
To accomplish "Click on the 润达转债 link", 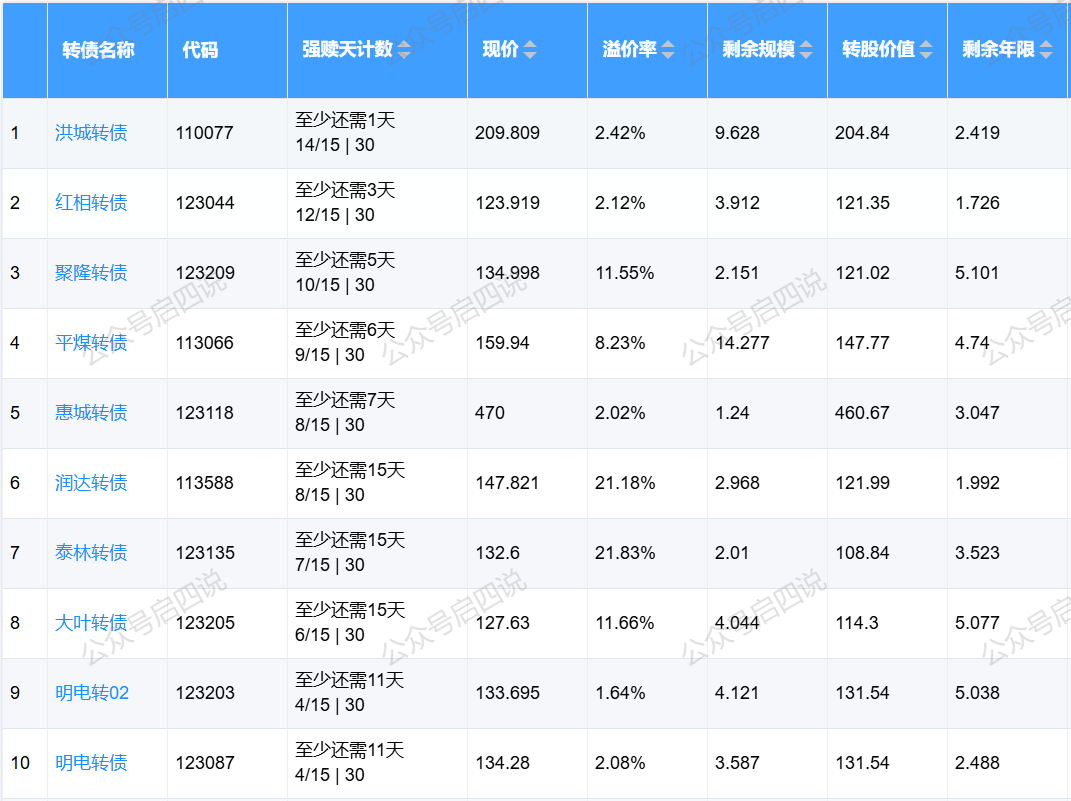I will pos(91,483).
